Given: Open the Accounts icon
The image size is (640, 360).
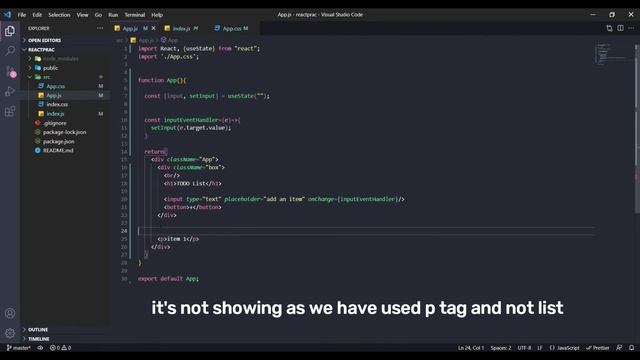Looking at the screenshot, I should pos(10,313).
